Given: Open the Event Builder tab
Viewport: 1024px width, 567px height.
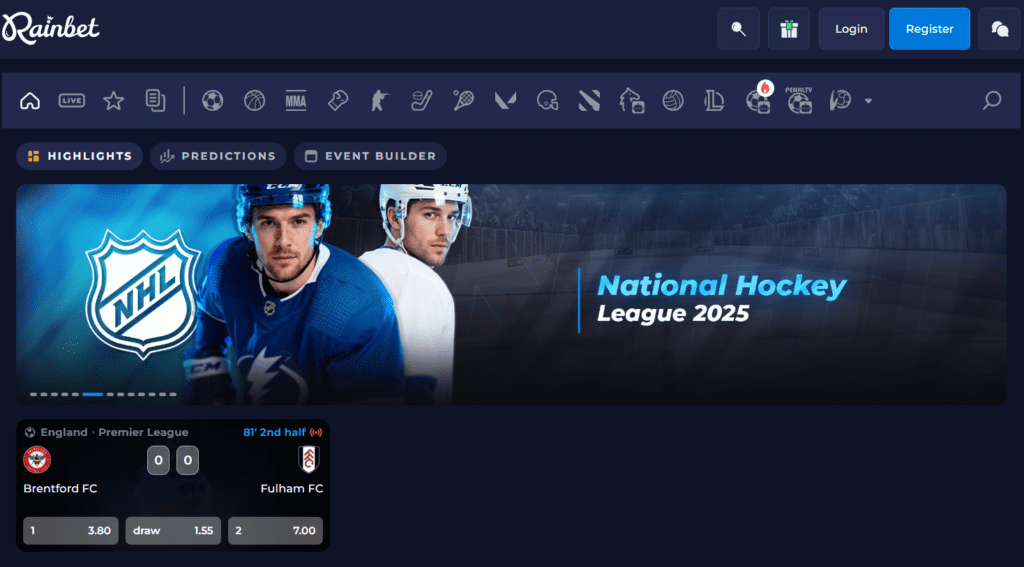Looking at the screenshot, I should [370, 156].
